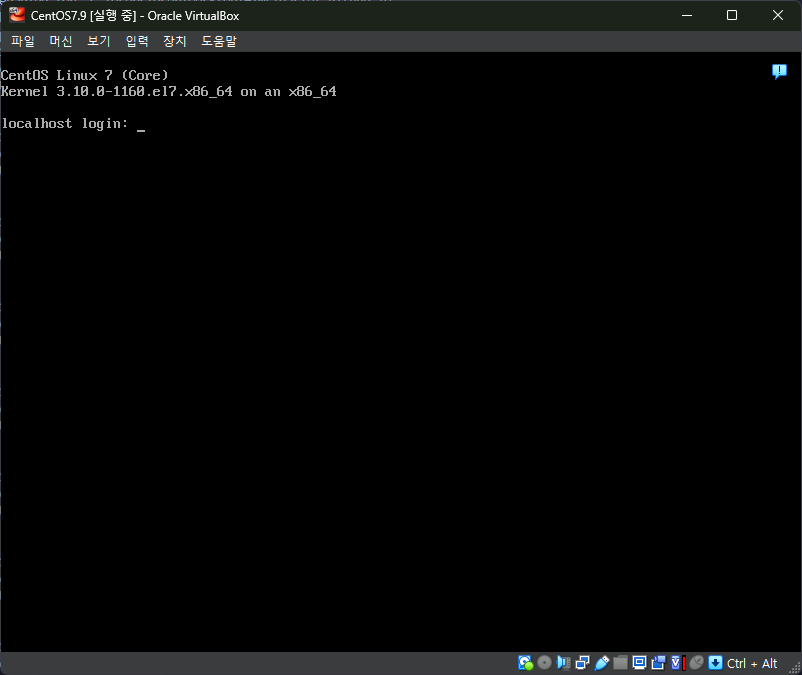The width and height of the screenshot is (802, 675).
Task: Click the Kernel 3.10.0-1160 version line
Action: pos(169,92)
